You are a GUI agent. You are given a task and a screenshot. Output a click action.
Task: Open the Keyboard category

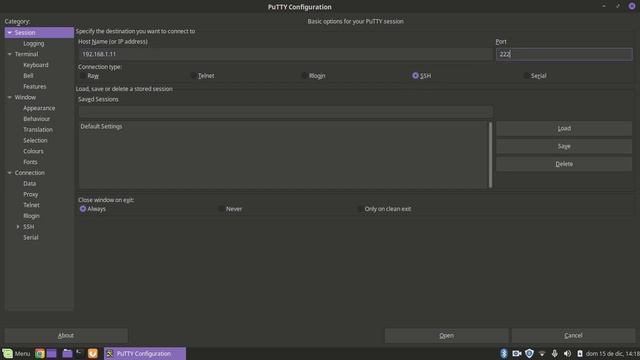pyautogui.click(x=36, y=65)
